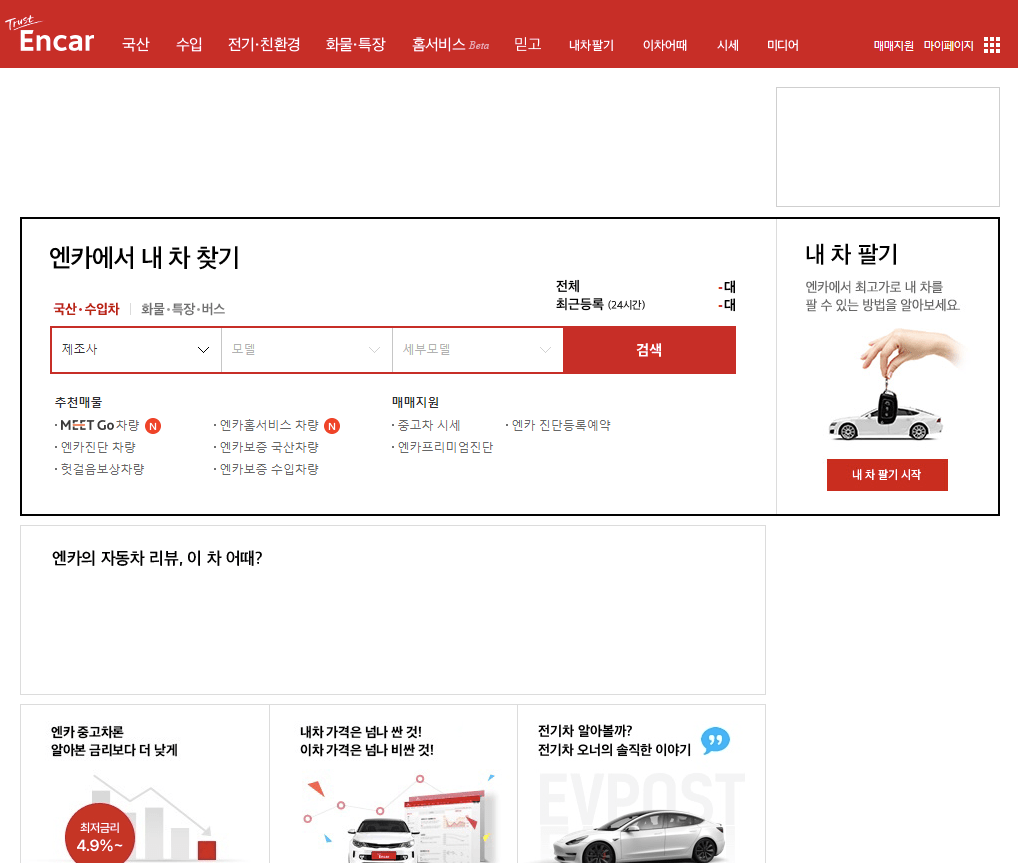
Task: Open the 엔카보증 수입차량 link
Action: click(x=269, y=469)
